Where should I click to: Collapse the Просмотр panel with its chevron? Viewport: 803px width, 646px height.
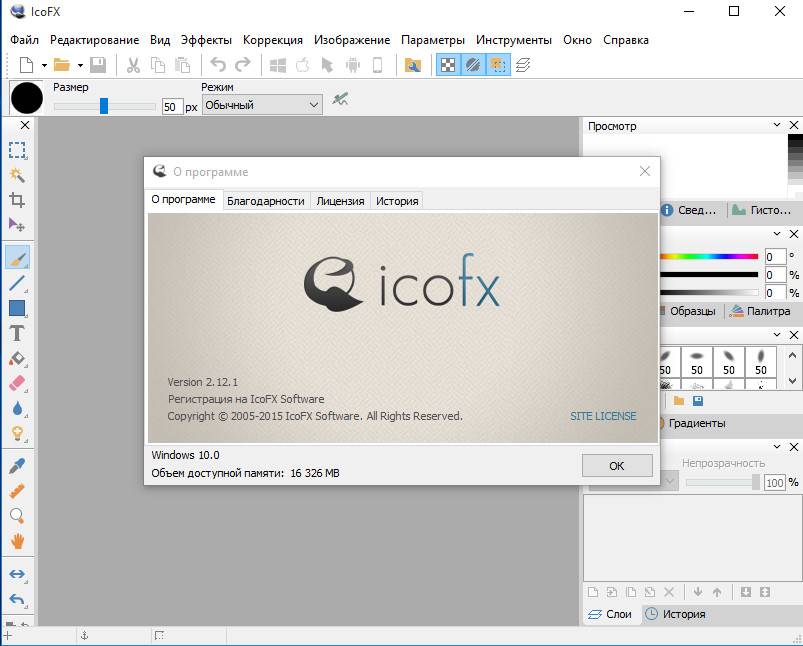pos(777,125)
